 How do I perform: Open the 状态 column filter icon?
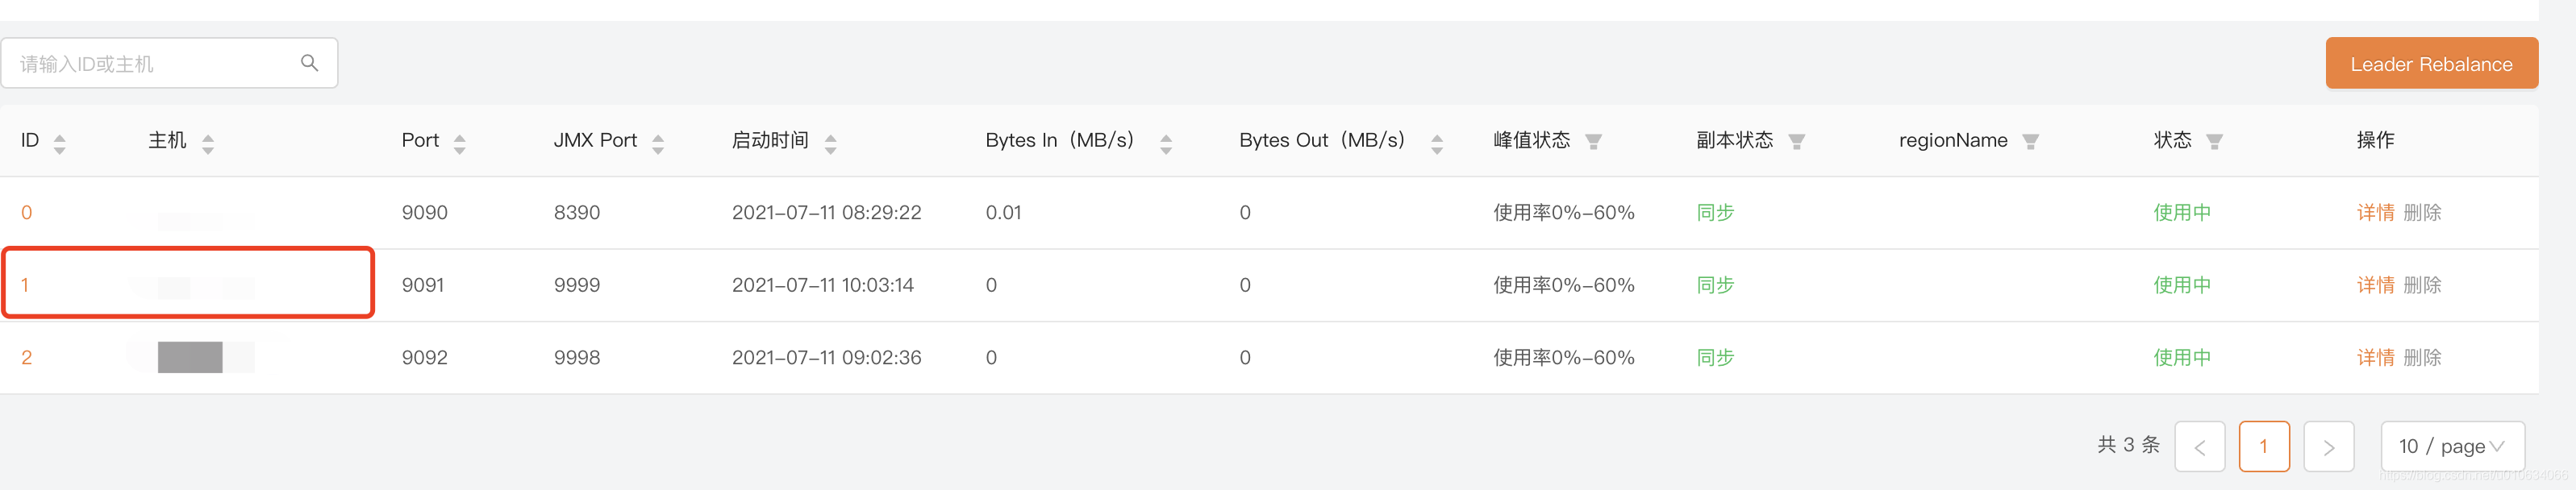[x=2215, y=142]
